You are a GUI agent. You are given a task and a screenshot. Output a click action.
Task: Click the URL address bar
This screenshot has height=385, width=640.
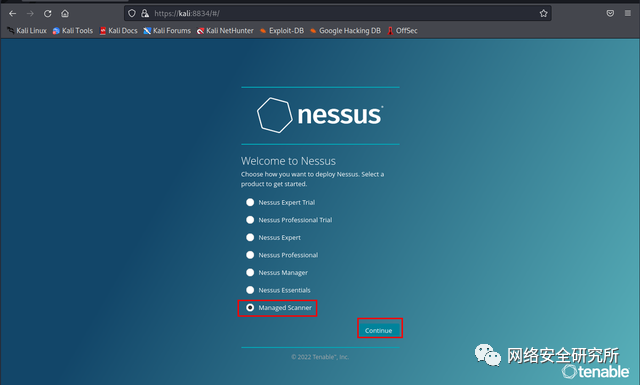click(337, 13)
